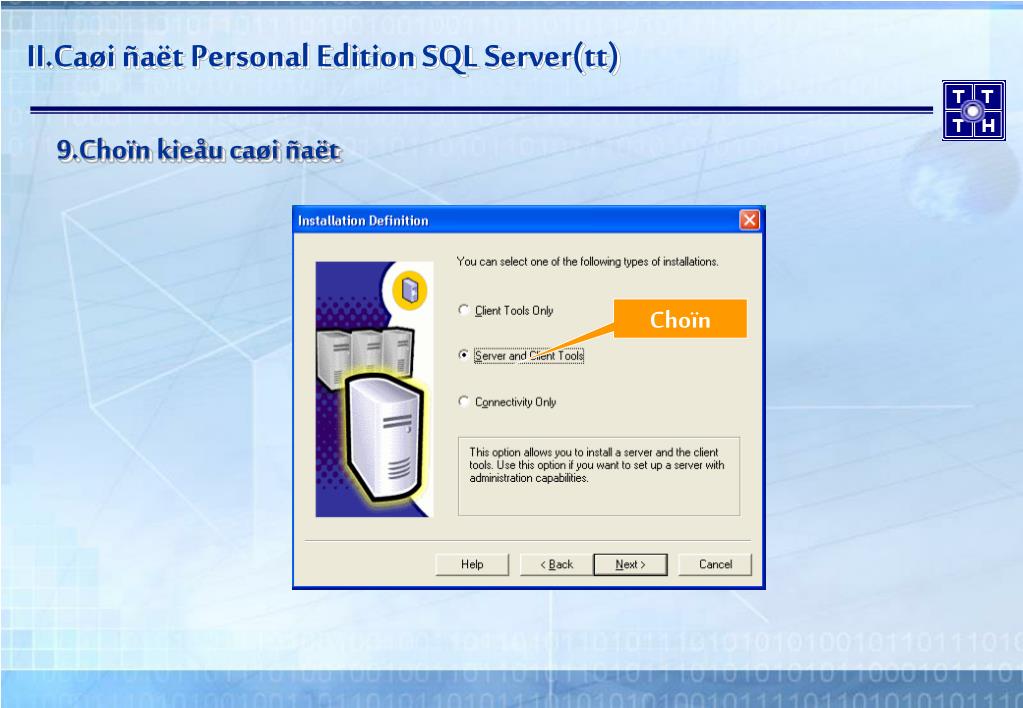Go back with the Back button
1023x708 pixels.
point(557,564)
